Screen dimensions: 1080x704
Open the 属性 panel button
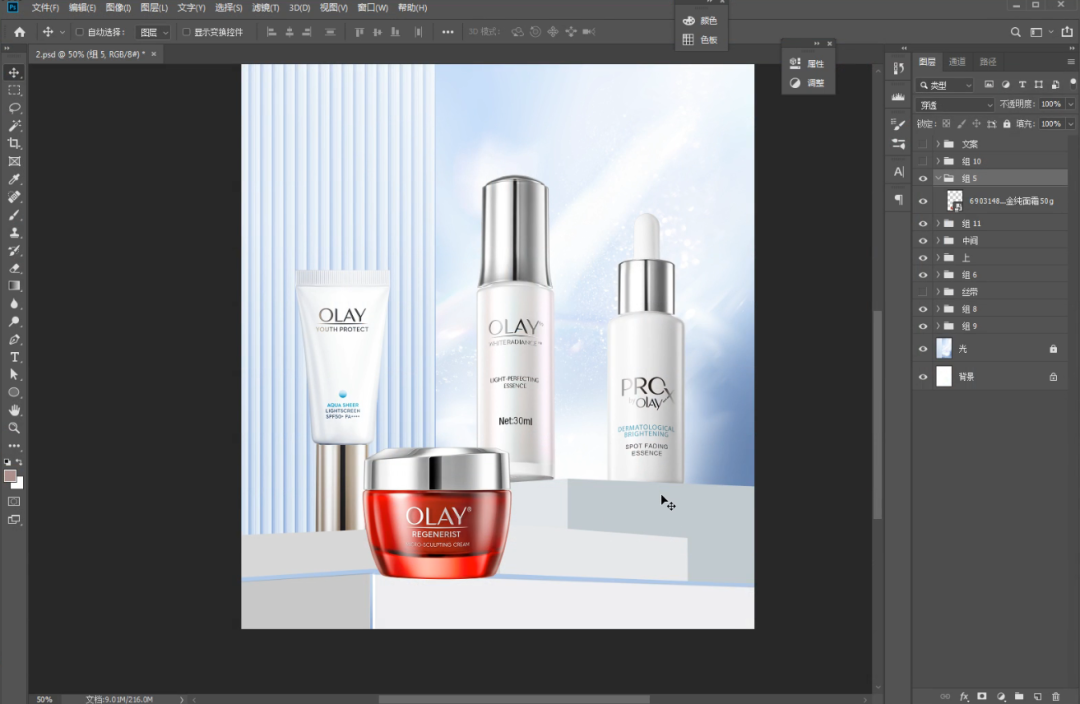coord(807,63)
